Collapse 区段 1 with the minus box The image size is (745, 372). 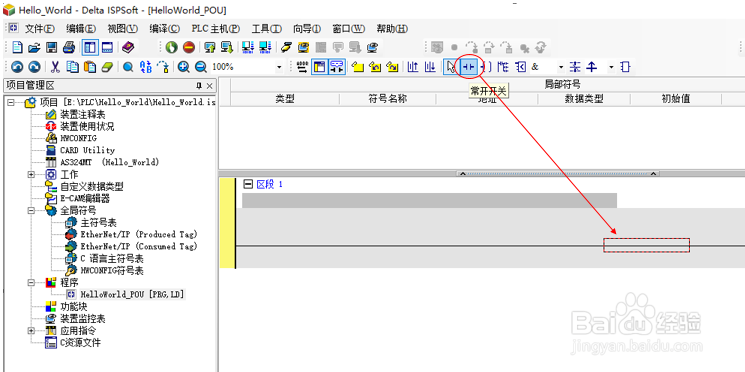click(x=247, y=184)
